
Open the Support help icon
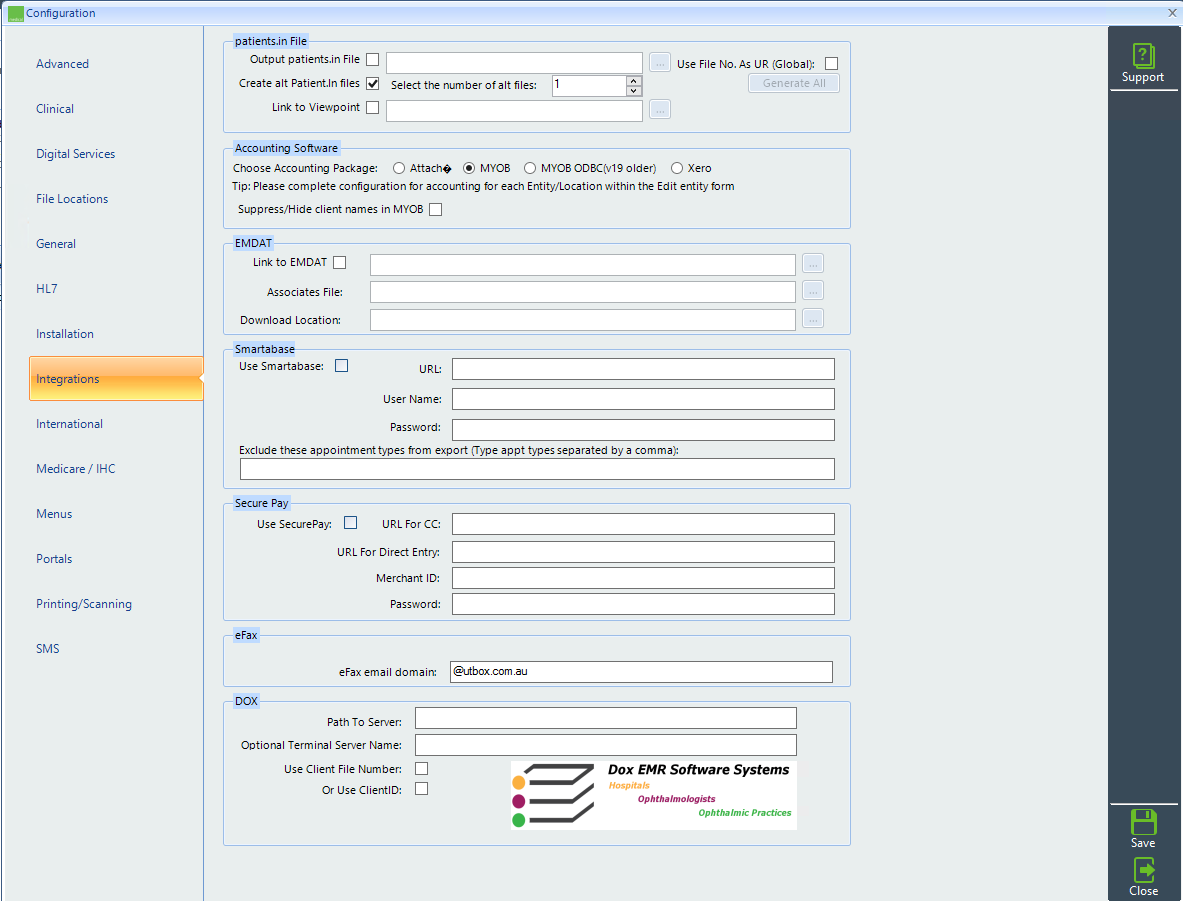pyautogui.click(x=1142, y=63)
